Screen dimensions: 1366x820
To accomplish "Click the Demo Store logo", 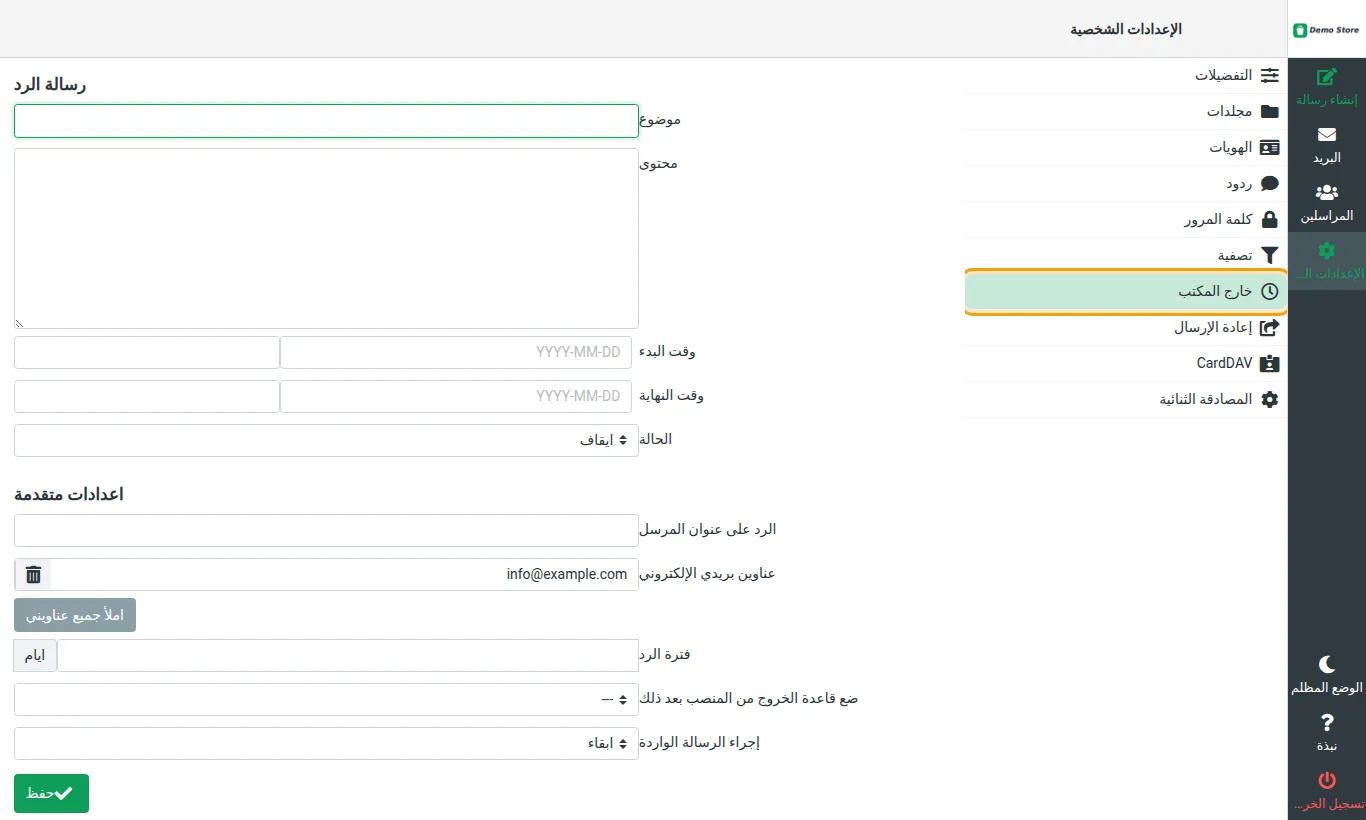I will (x=1327, y=30).
